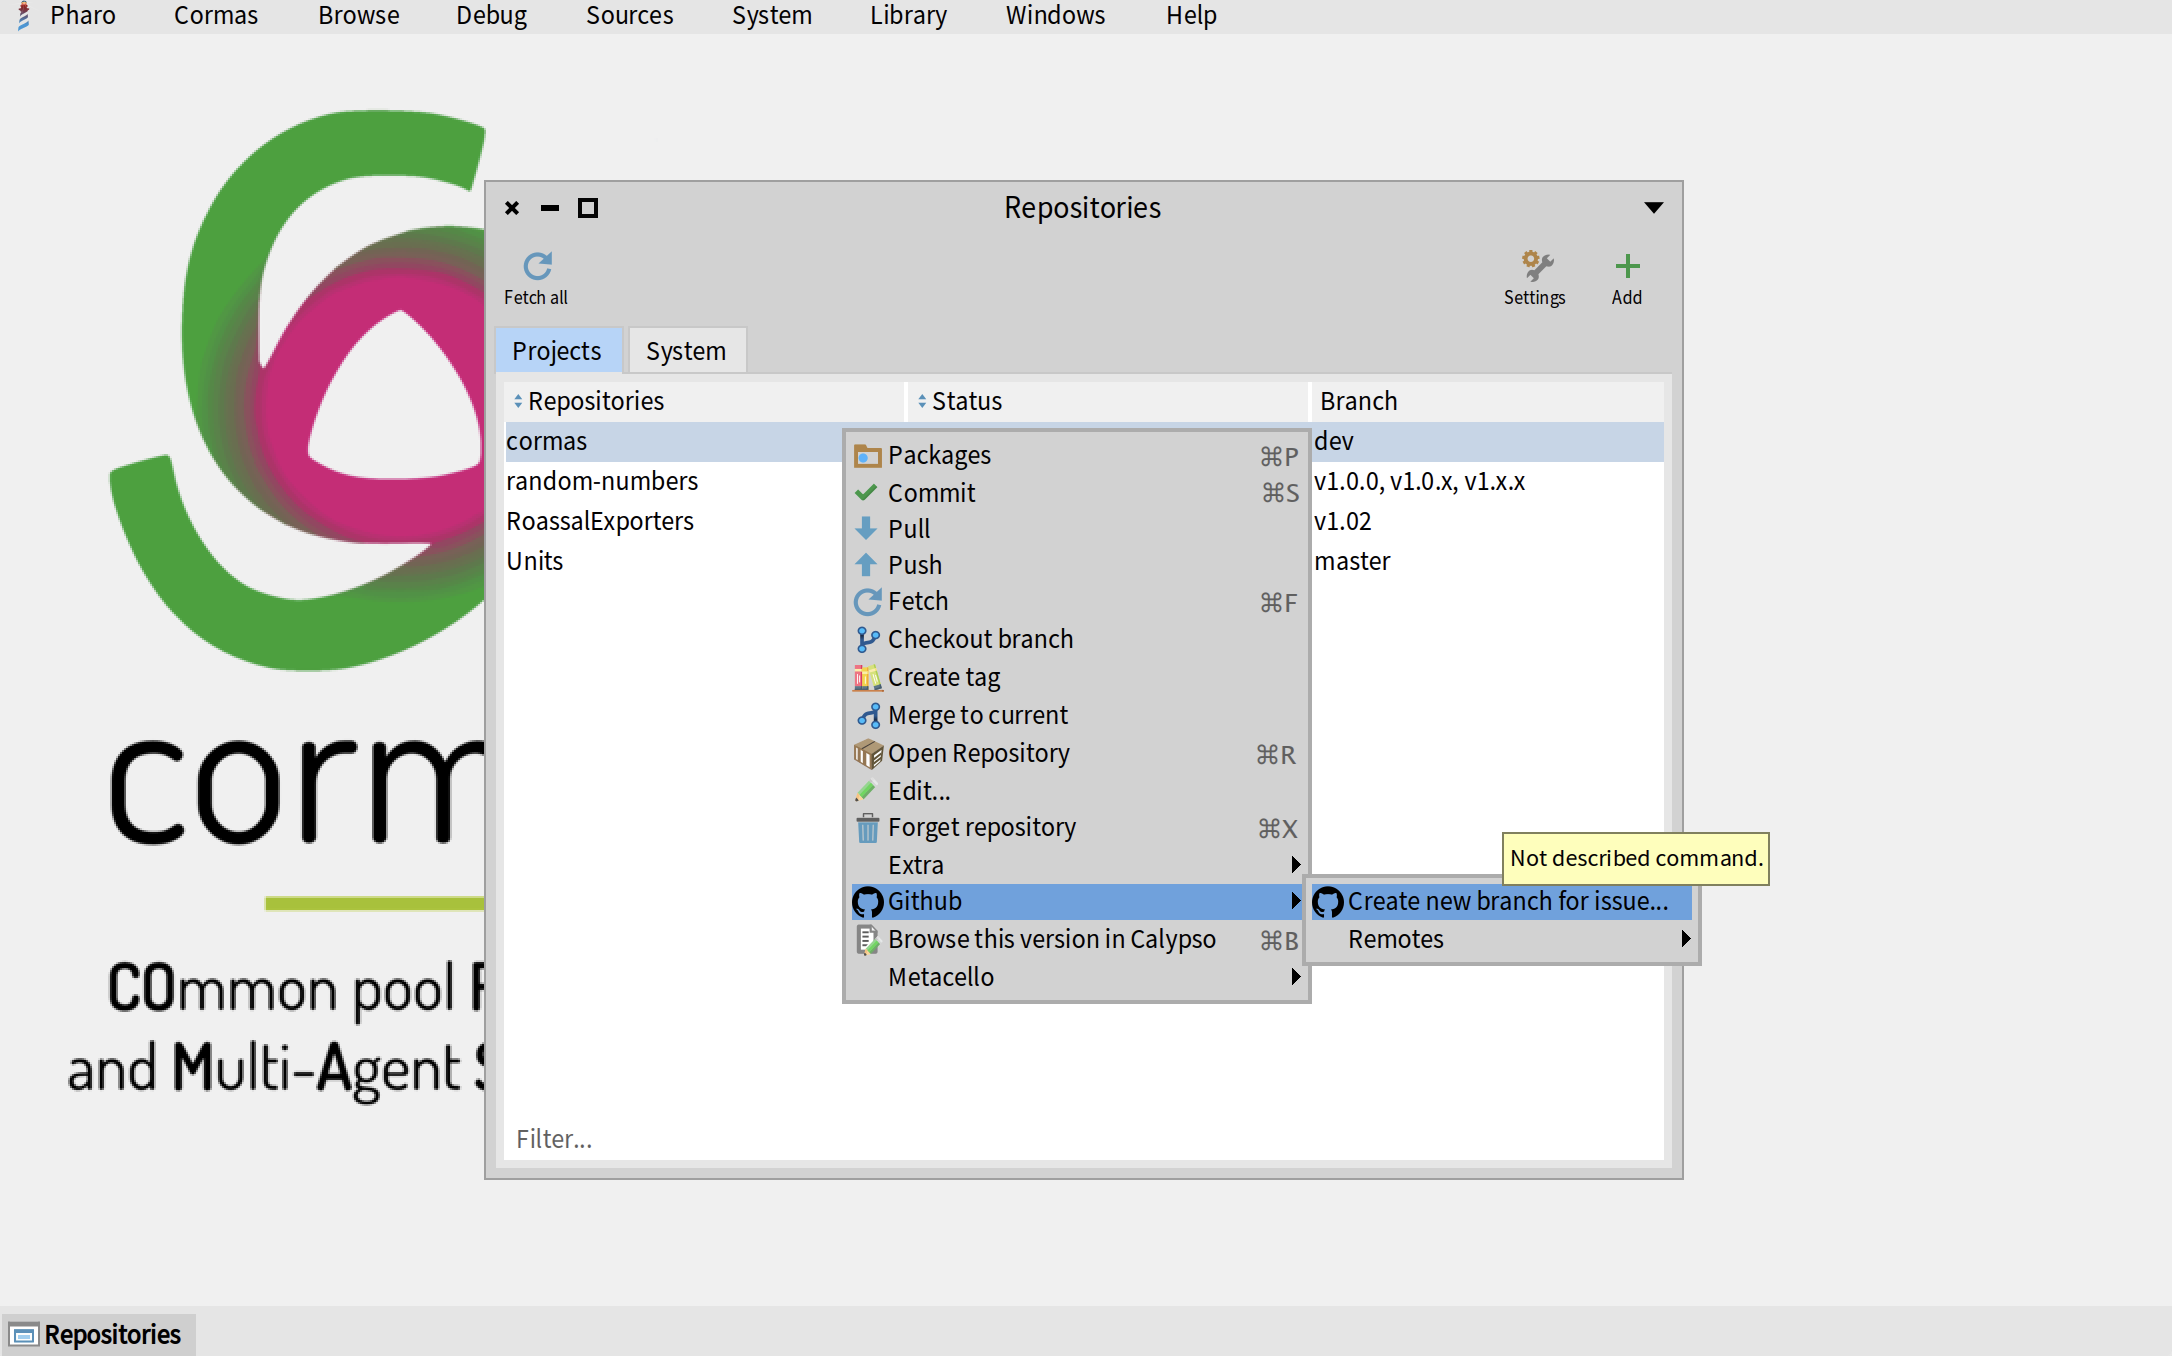Open Settings wrench icon
This screenshot has width=2172, height=1356.
[1535, 266]
